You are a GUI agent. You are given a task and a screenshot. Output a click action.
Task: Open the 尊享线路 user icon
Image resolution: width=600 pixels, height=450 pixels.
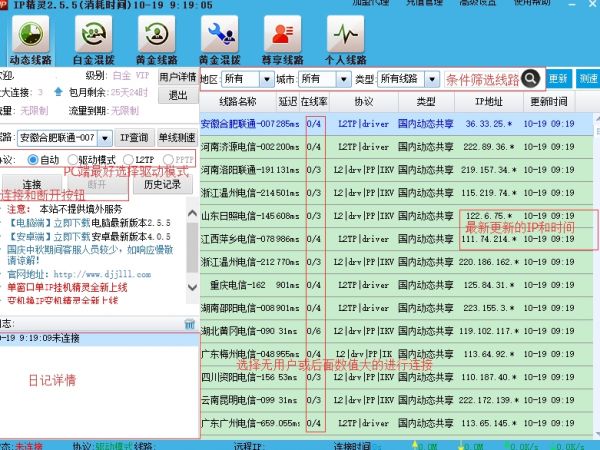[283, 34]
